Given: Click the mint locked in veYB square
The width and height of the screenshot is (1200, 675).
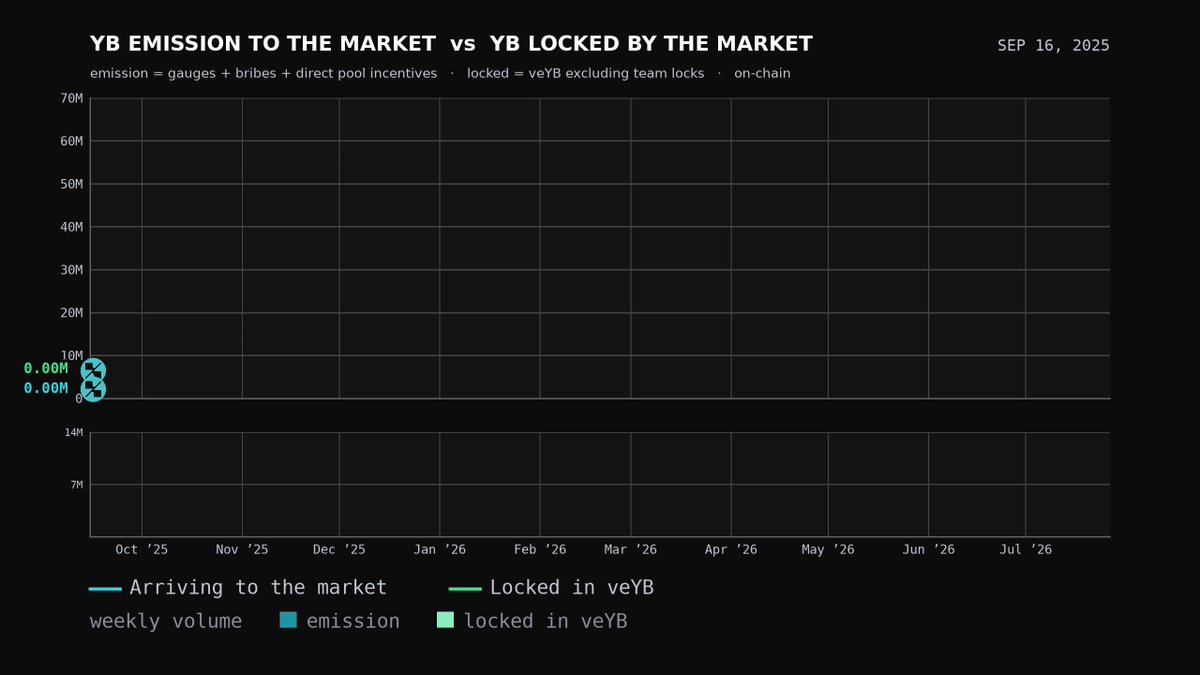Looking at the screenshot, I should [446, 620].
